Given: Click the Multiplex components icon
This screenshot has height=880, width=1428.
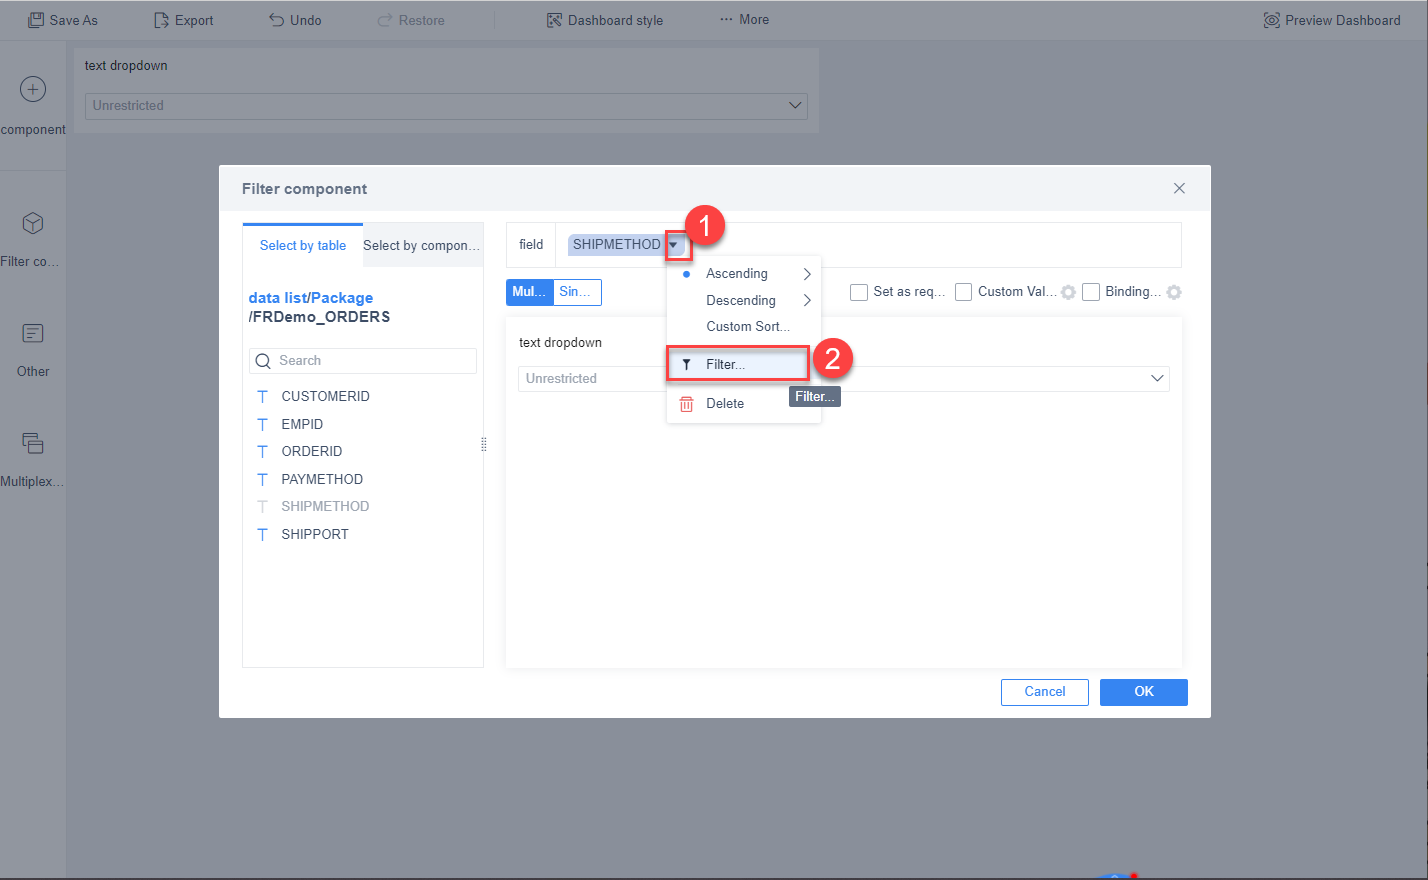Looking at the screenshot, I should pyautogui.click(x=33, y=443).
